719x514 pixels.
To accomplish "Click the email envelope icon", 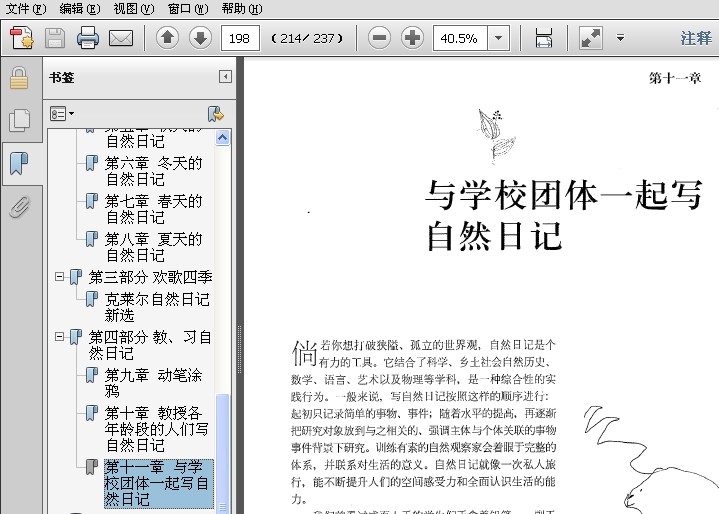I will 121,38.
